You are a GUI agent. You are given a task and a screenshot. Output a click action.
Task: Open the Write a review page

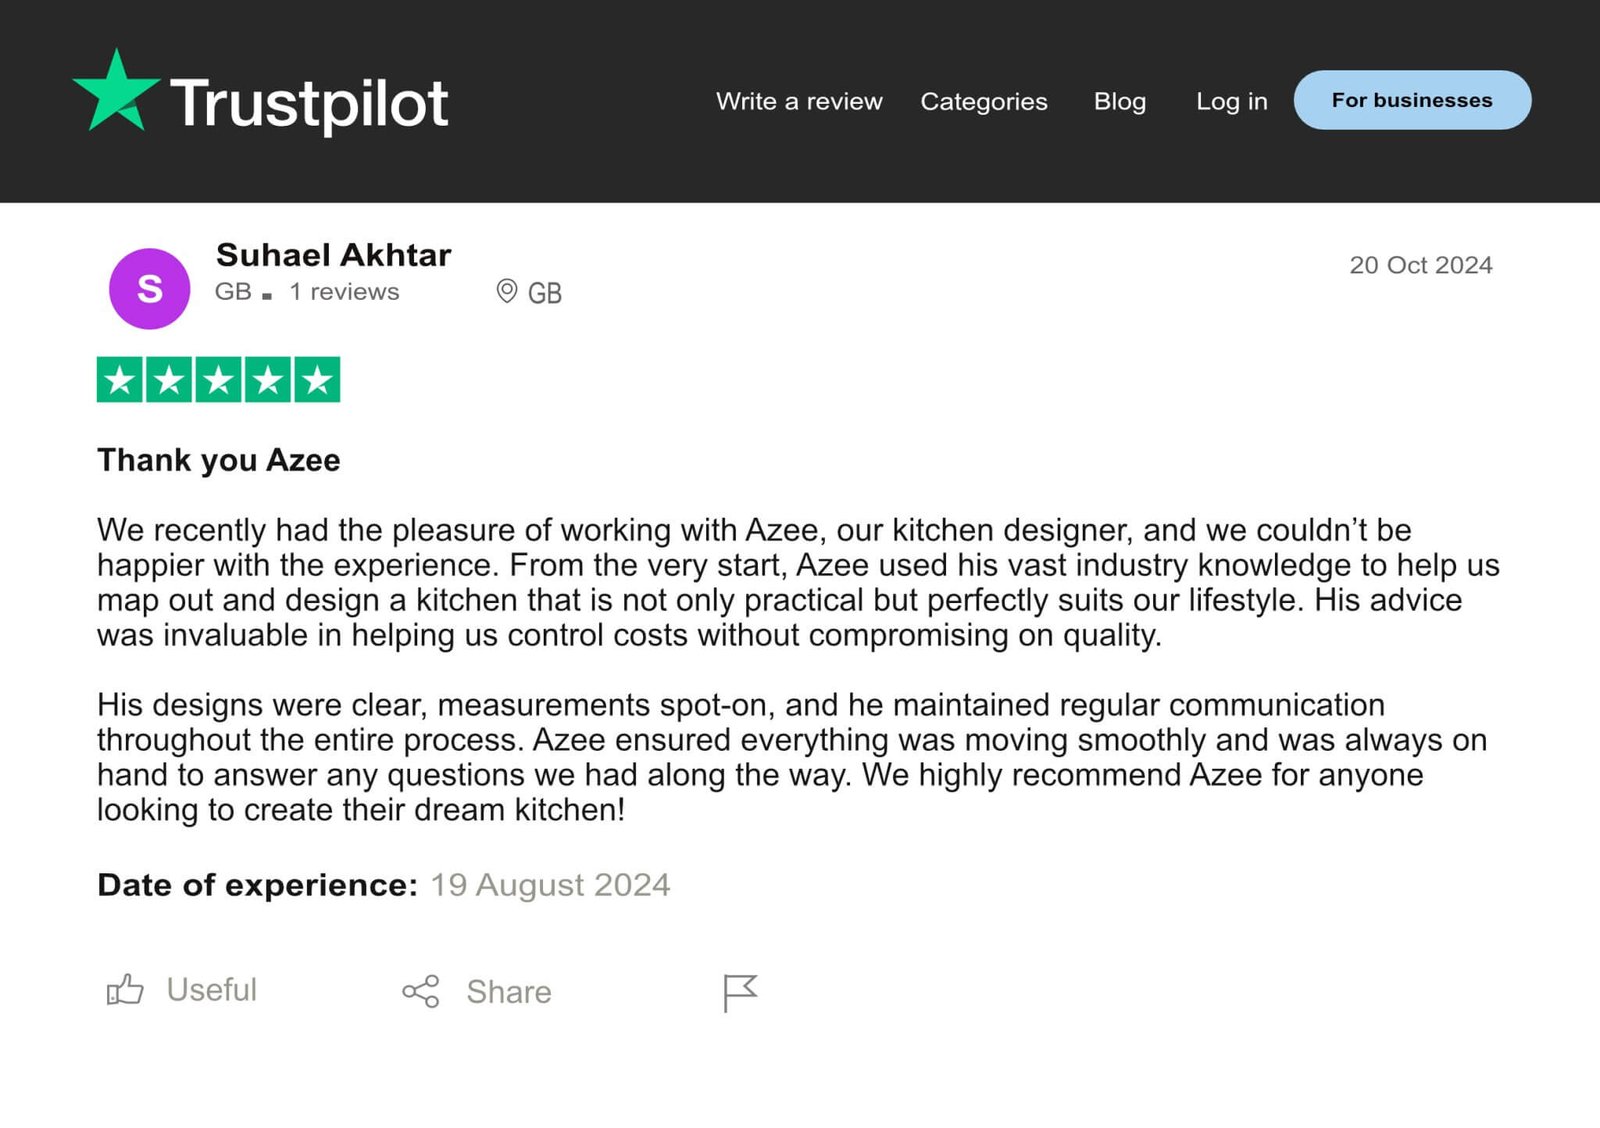(x=799, y=101)
